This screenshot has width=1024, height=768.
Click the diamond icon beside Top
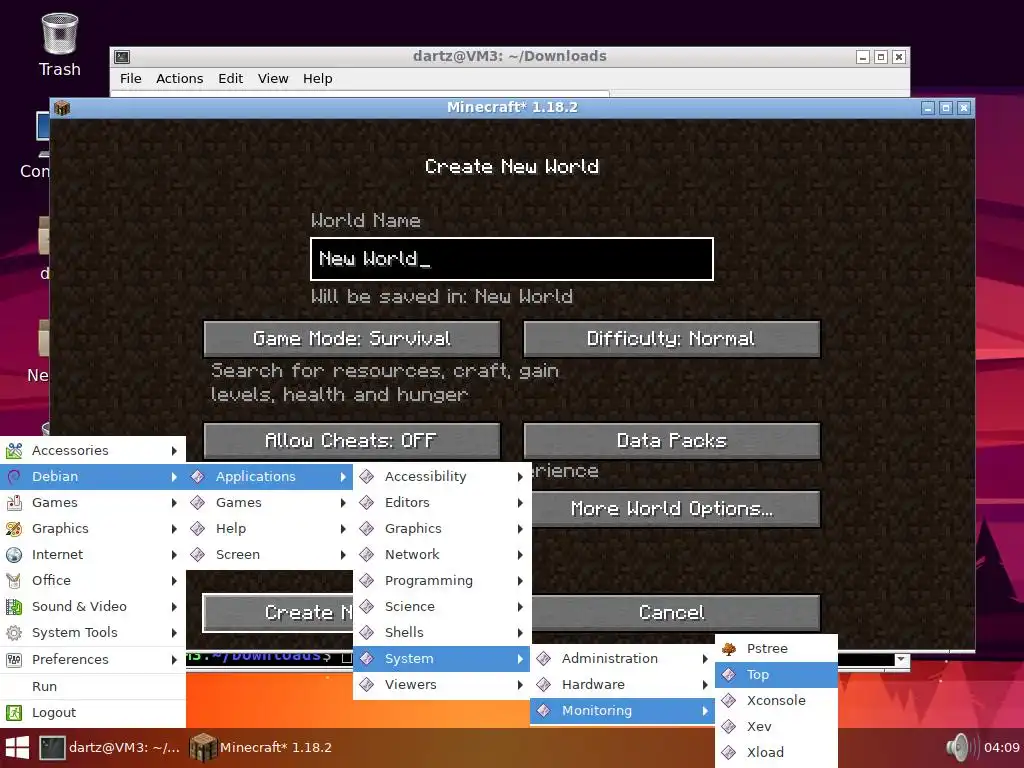[x=729, y=675]
